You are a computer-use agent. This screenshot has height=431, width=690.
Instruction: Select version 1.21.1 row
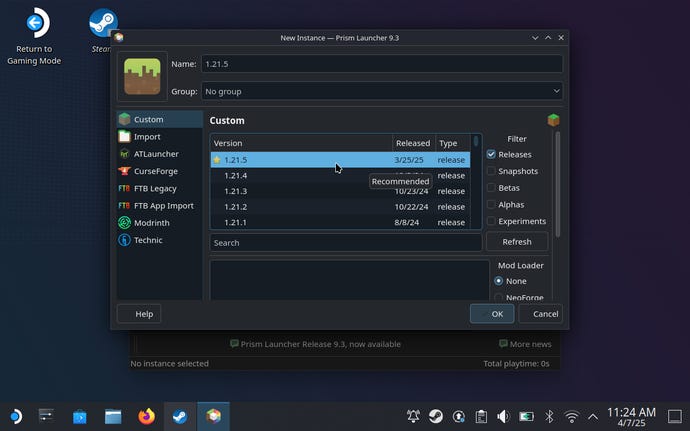point(340,222)
